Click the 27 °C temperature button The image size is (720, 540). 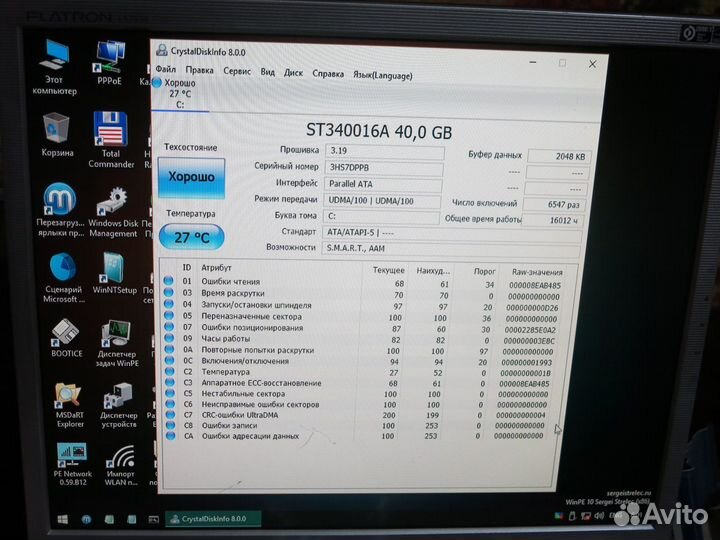point(191,237)
